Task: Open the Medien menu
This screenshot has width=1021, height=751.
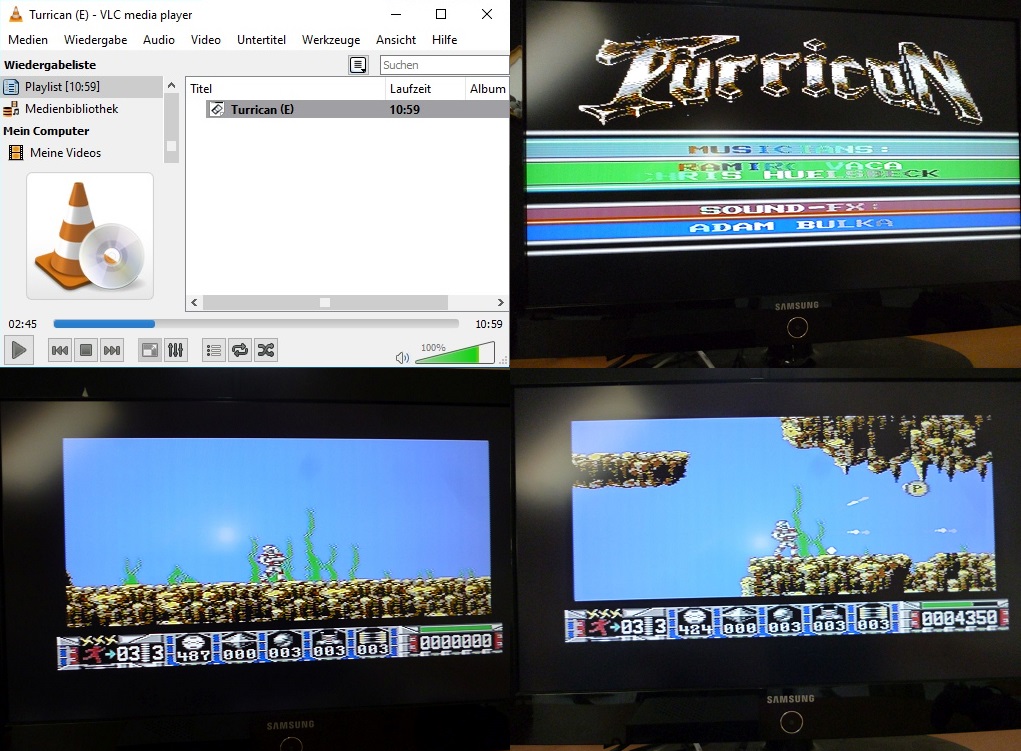Action: [x=28, y=40]
